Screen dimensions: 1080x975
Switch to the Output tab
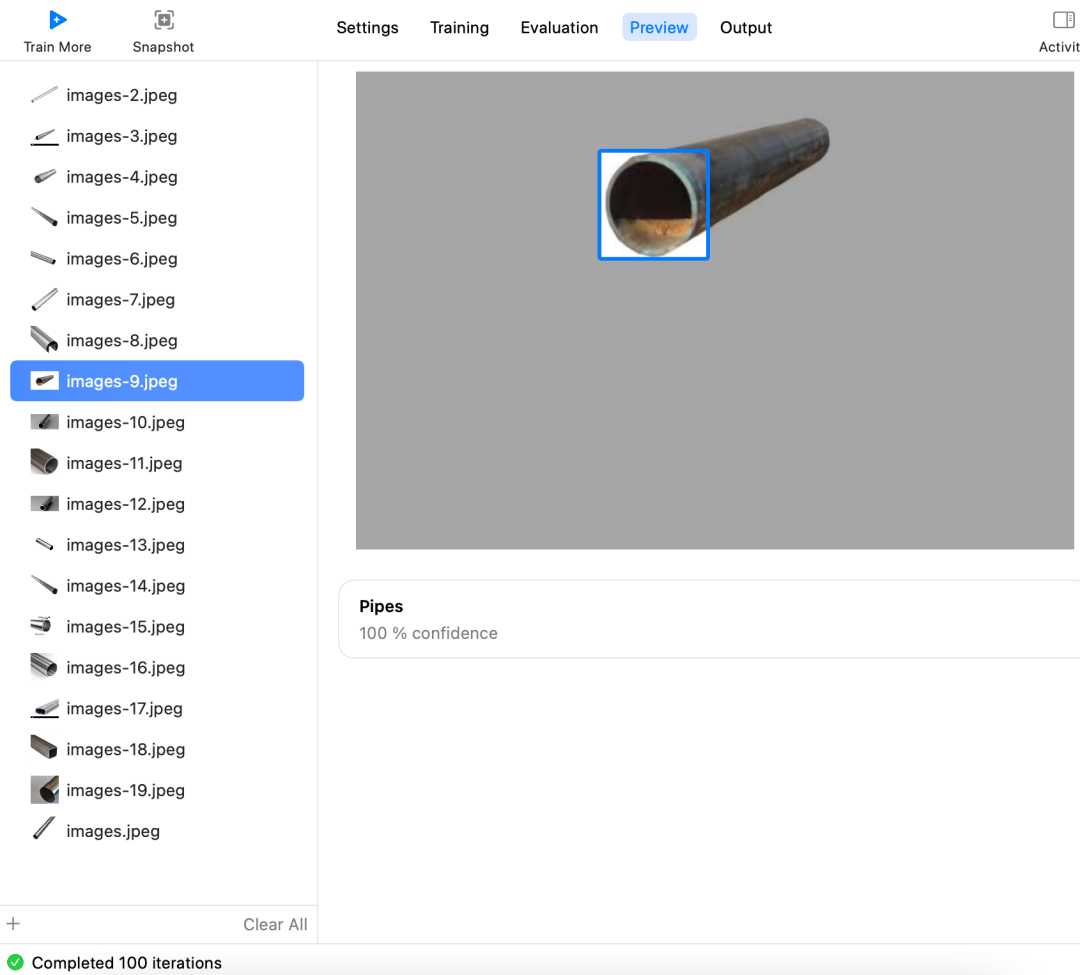(746, 28)
